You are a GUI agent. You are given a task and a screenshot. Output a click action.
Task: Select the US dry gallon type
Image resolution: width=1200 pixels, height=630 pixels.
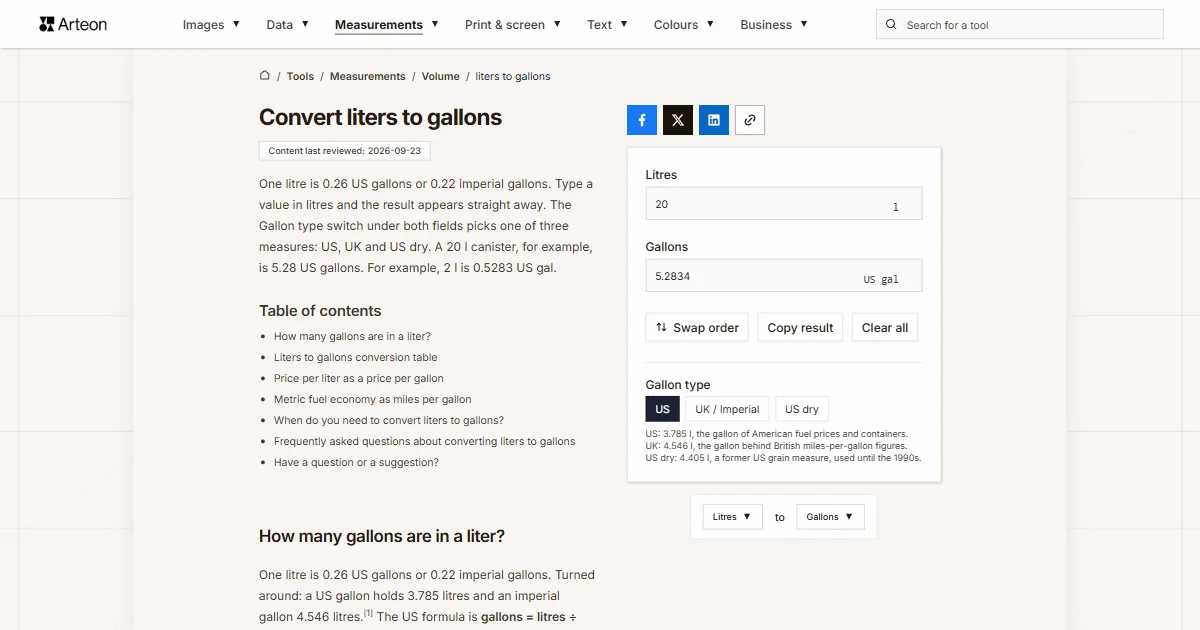802,409
